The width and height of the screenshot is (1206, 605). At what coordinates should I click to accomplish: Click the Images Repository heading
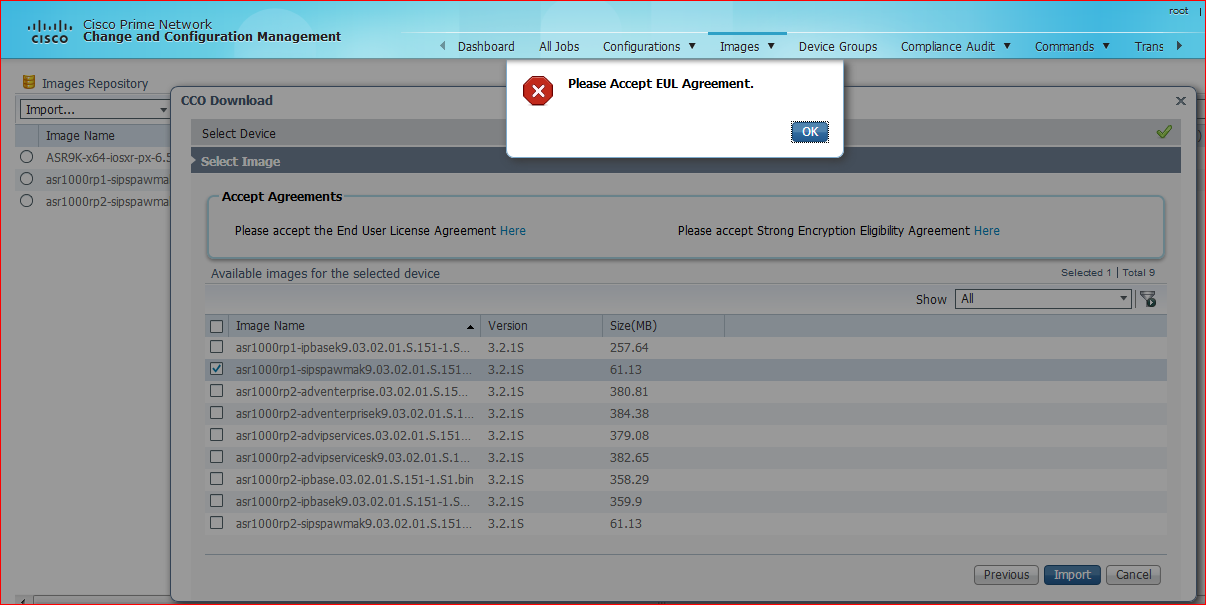[x=95, y=84]
